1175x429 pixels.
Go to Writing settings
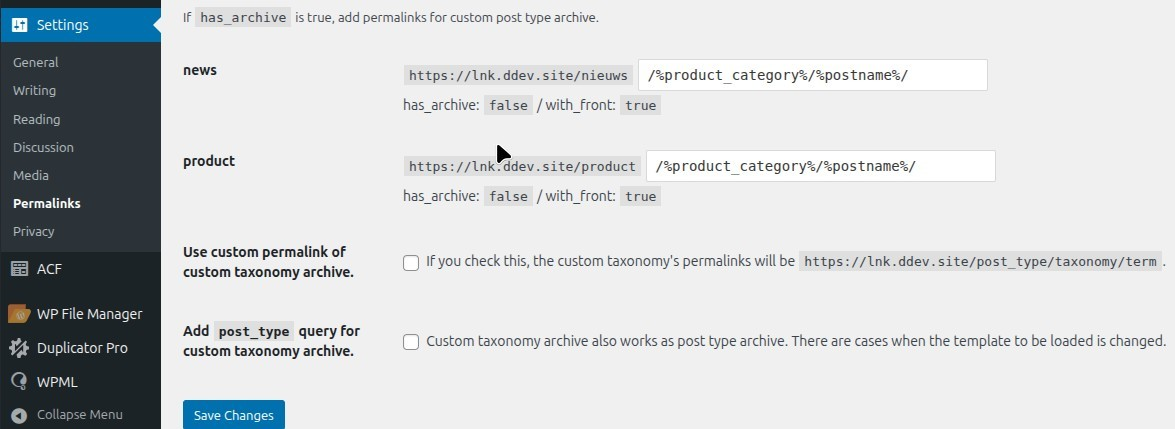coord(35,90)
